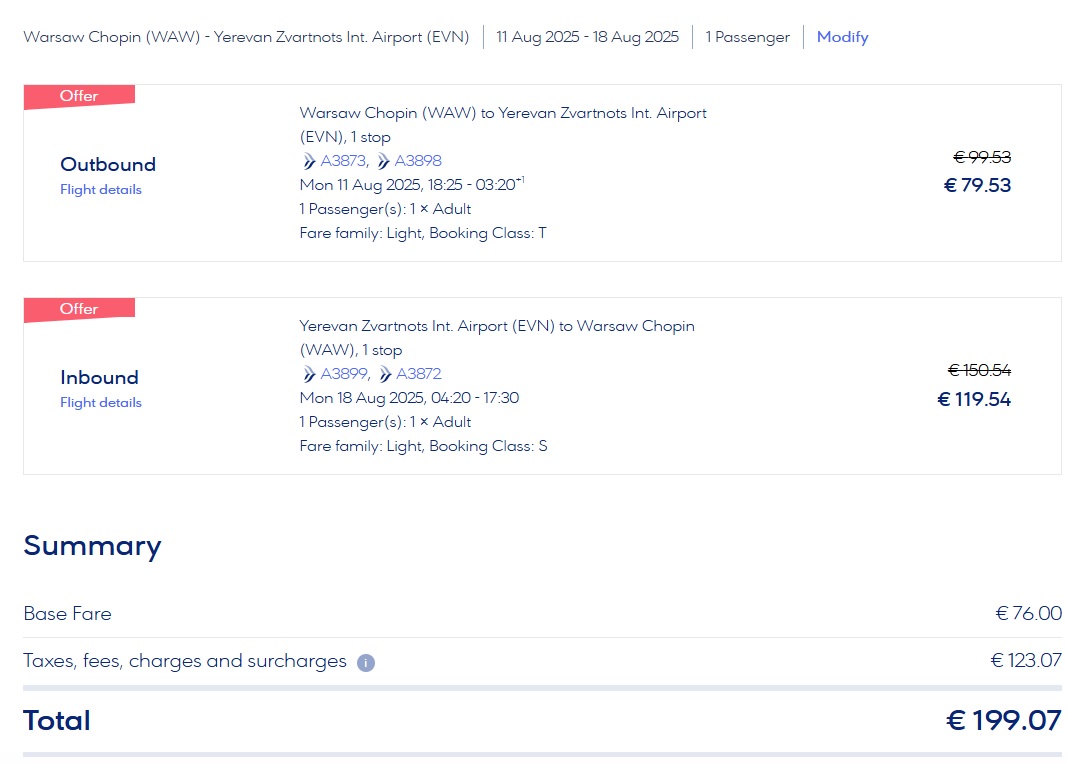Click the Aegean logo beside A3873
This screenshot has width=1067, height=765.
[309, 161]
